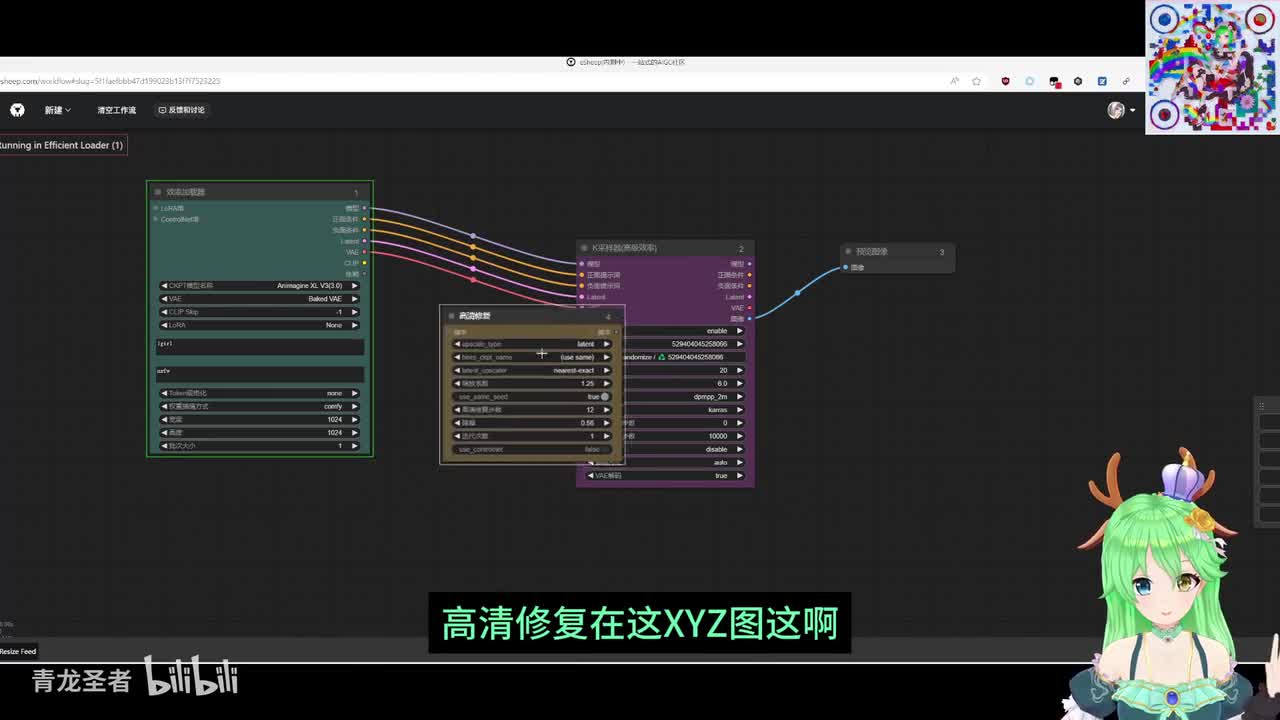Select next CKPT model with right arrow
Screen dimensions: 1280x720
[354, 286]
